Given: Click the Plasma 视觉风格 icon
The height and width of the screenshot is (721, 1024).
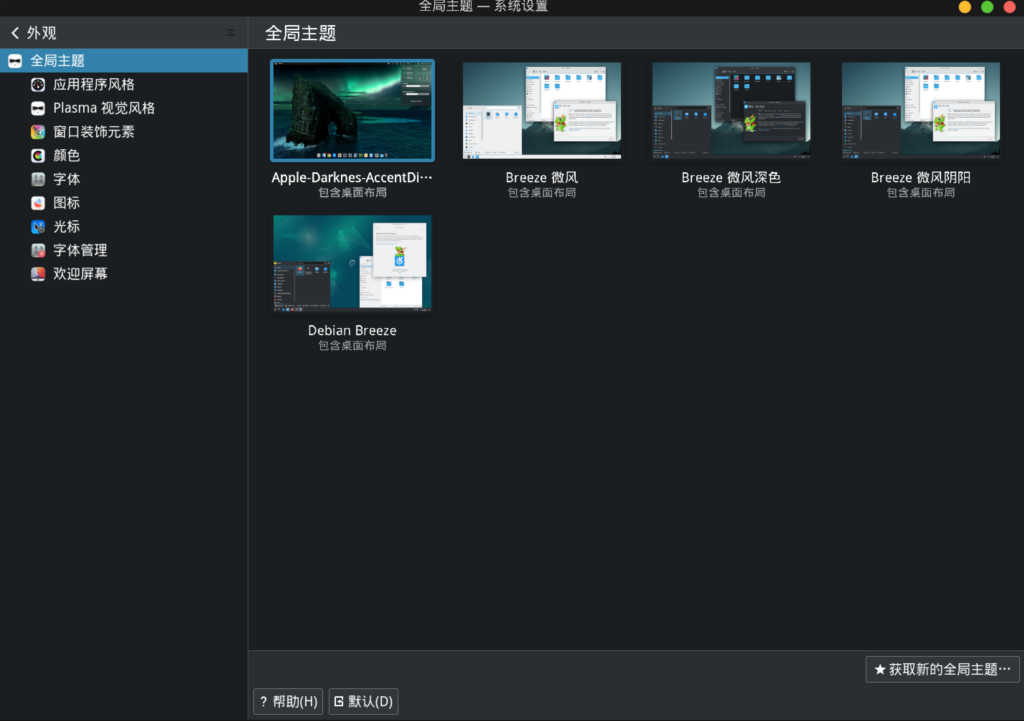Looking at the screenshot, I should pos(38,108).
